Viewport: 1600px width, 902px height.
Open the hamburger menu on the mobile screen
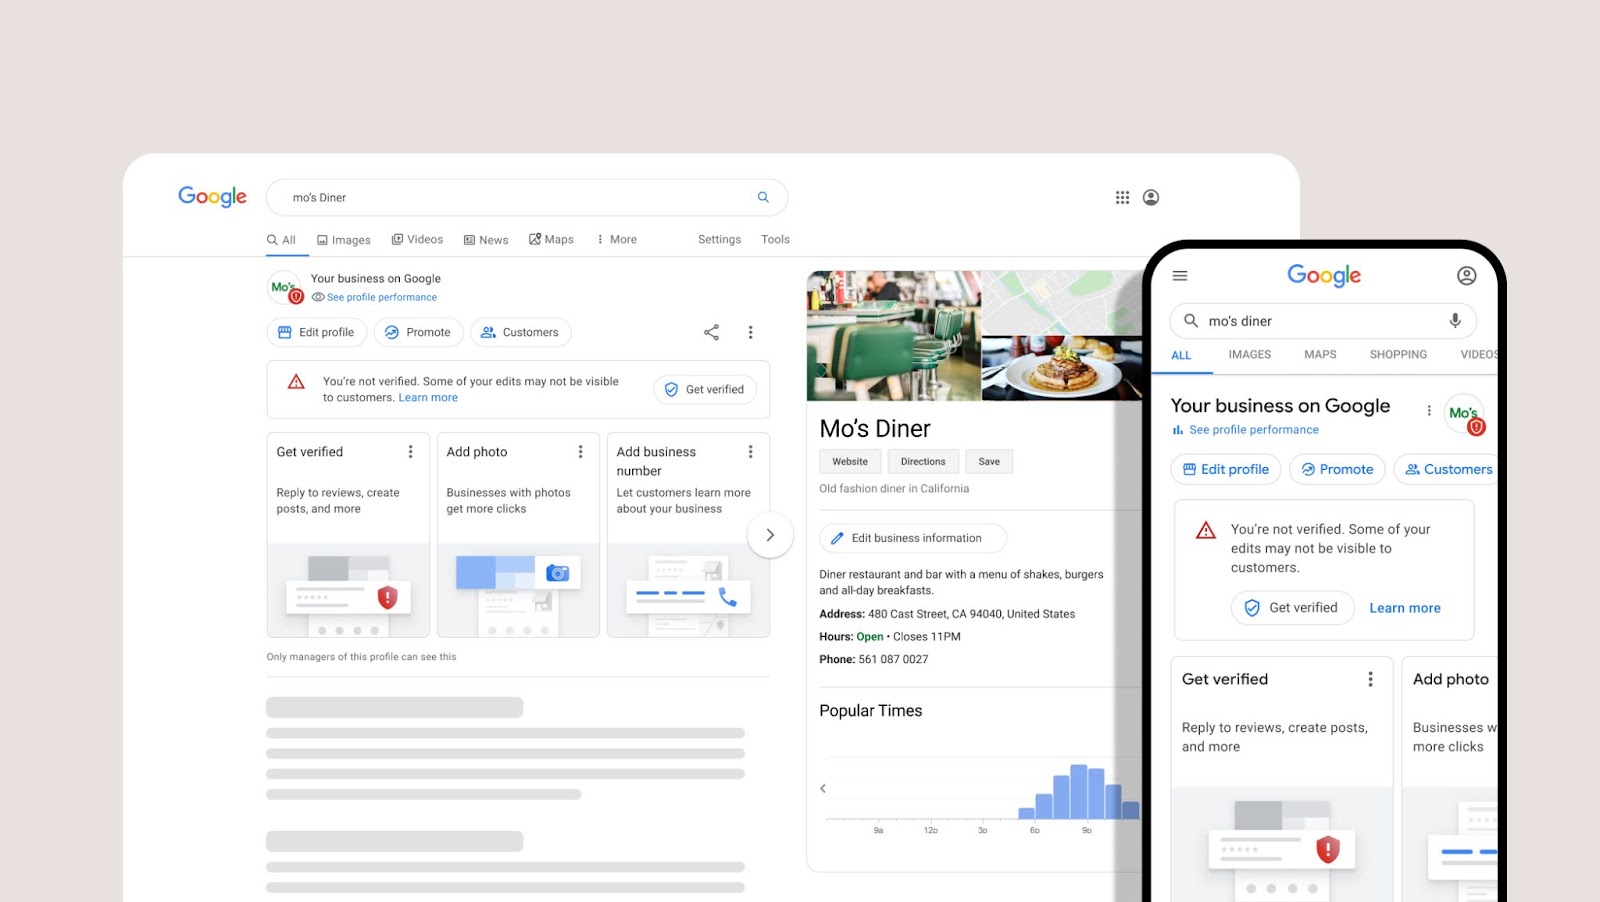point(1180,275)
